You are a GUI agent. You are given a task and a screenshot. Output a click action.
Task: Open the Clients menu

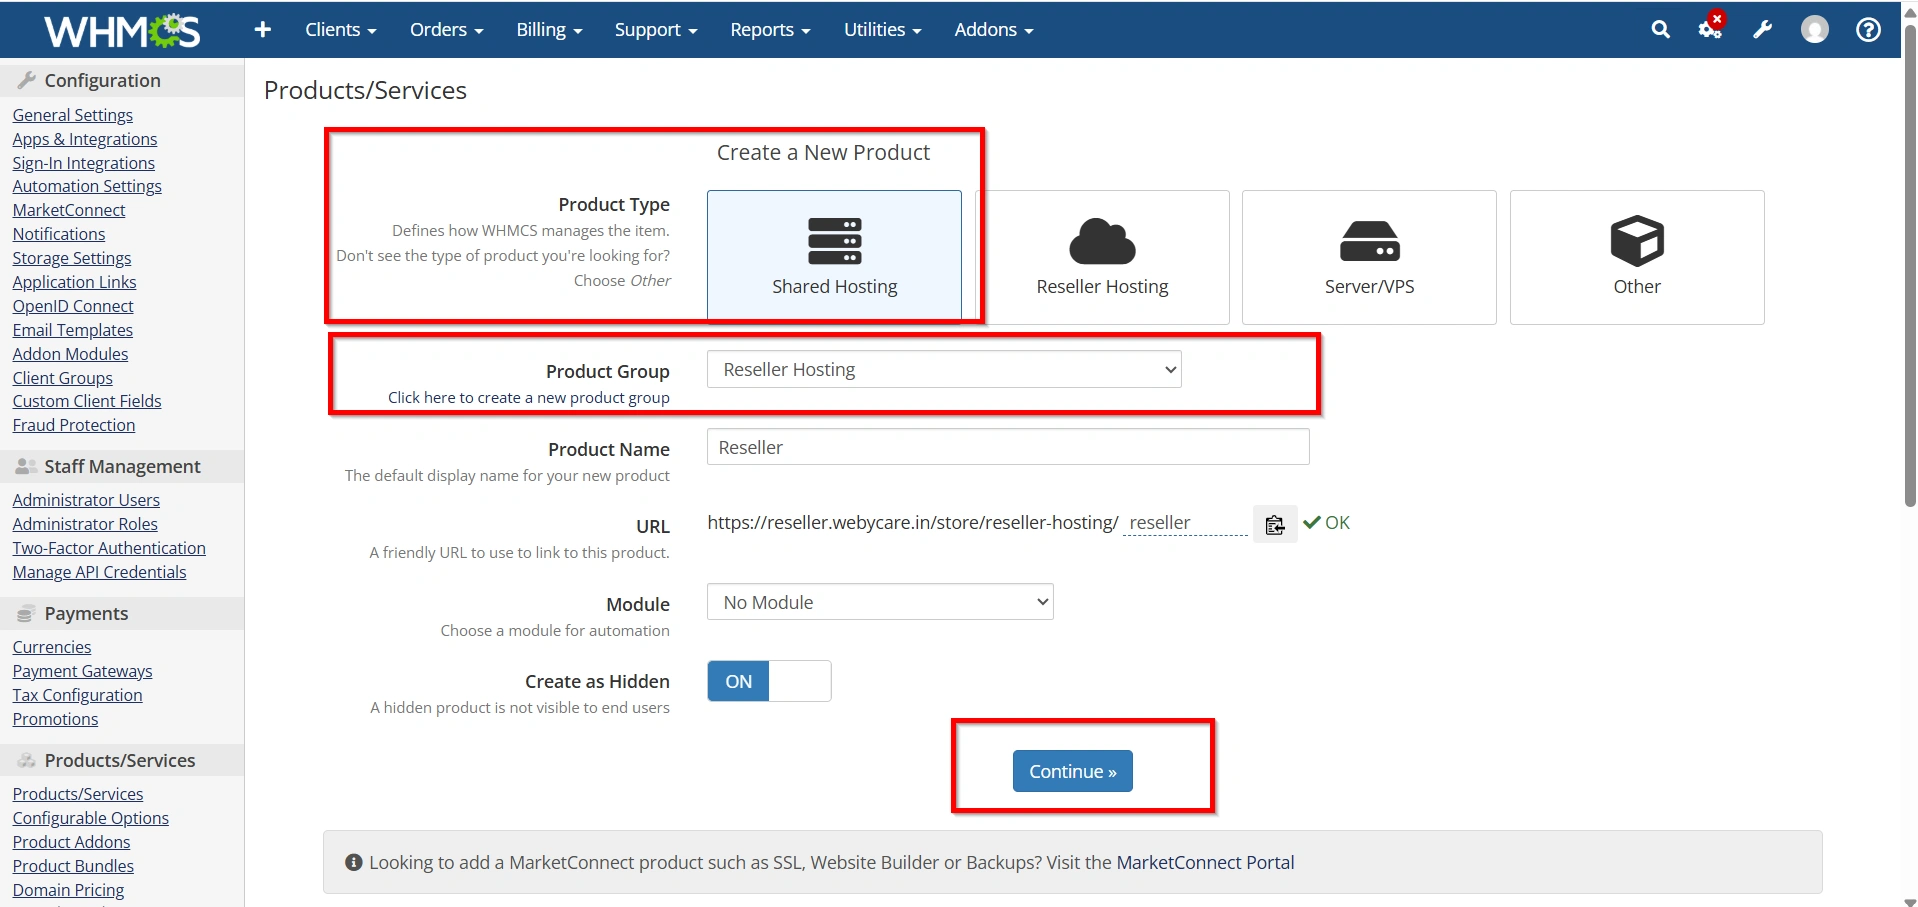pos(341,30)
